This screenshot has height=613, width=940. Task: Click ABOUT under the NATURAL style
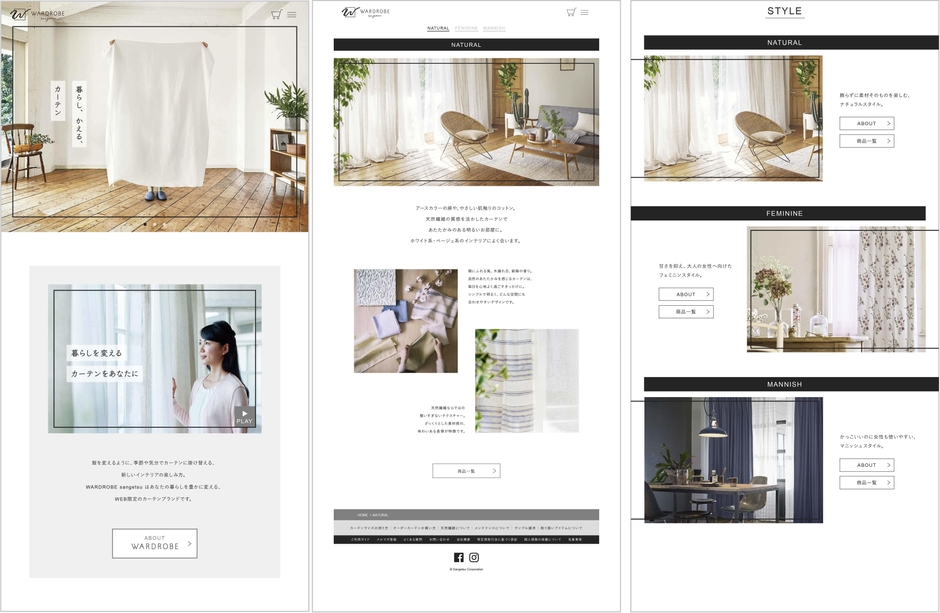coord(866,122)
